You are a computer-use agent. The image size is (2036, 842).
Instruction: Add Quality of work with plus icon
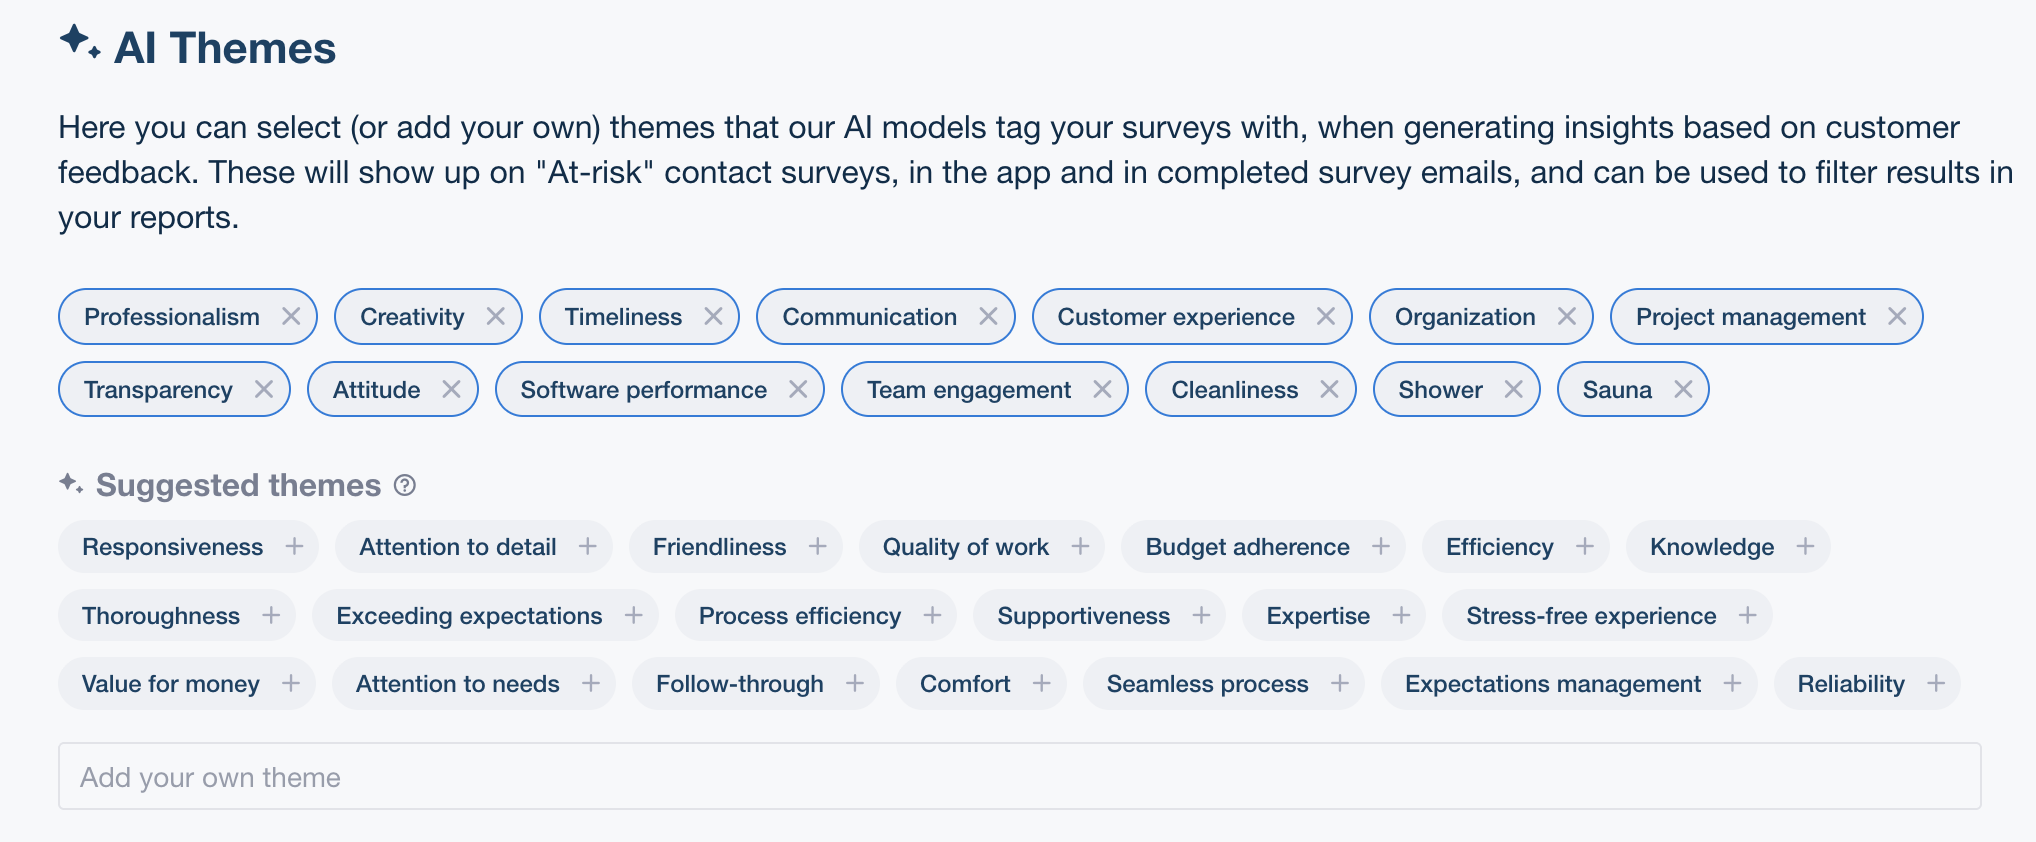(1080, 546)
